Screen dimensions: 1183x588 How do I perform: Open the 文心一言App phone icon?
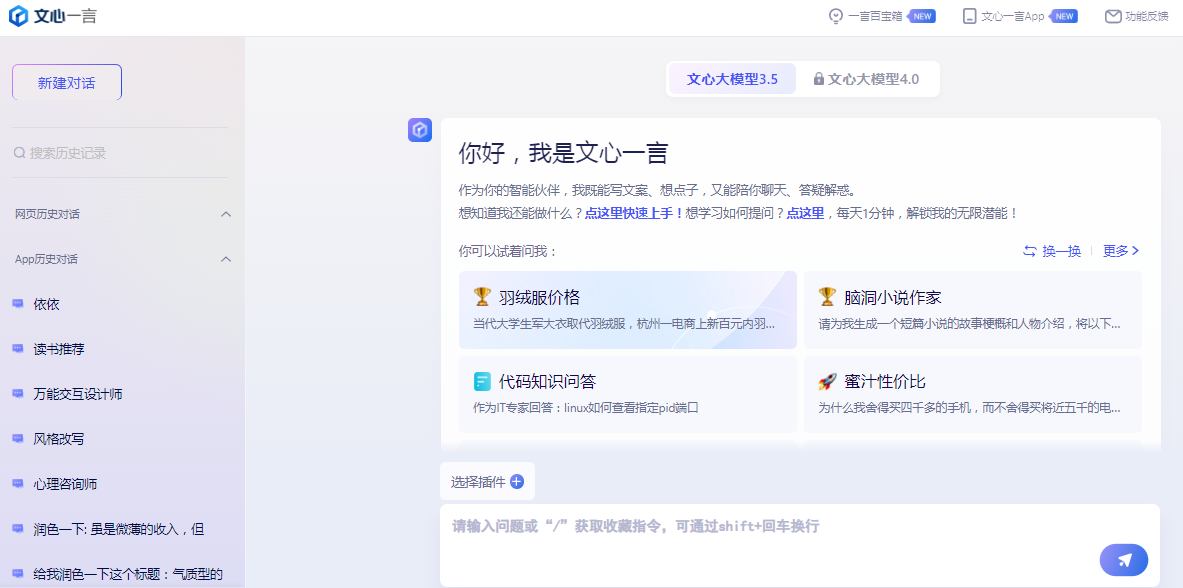969,17
